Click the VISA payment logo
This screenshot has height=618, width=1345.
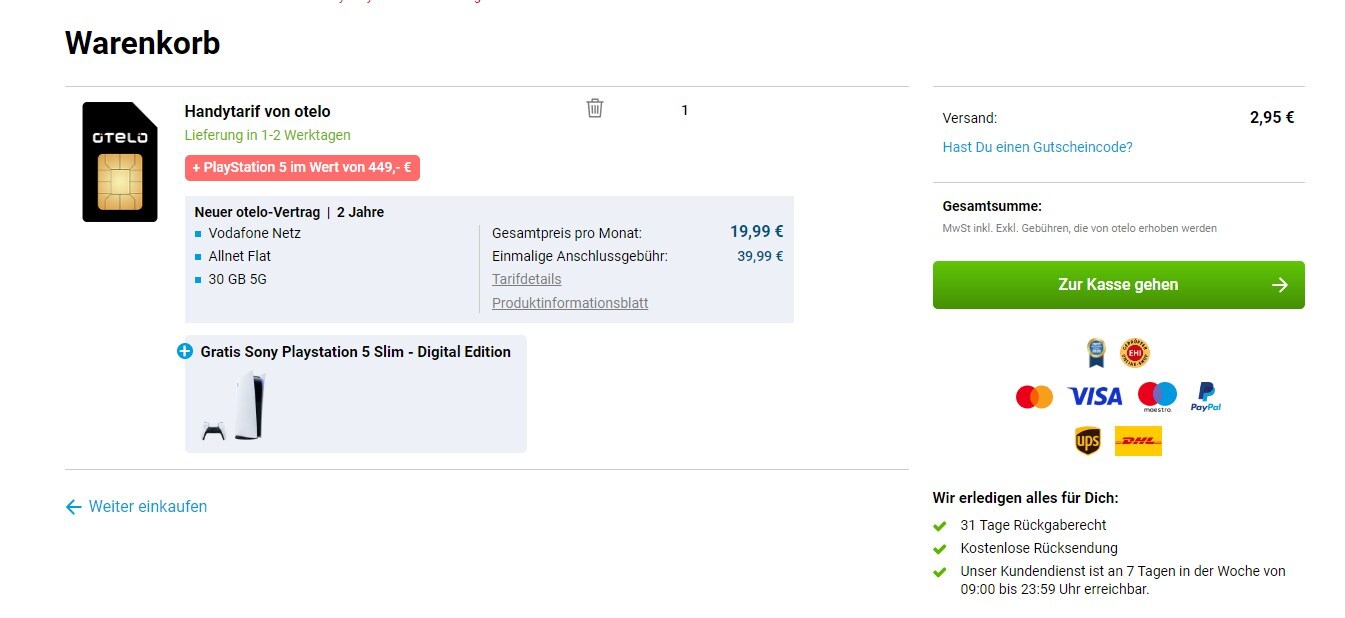click(x=1095, y=397)
